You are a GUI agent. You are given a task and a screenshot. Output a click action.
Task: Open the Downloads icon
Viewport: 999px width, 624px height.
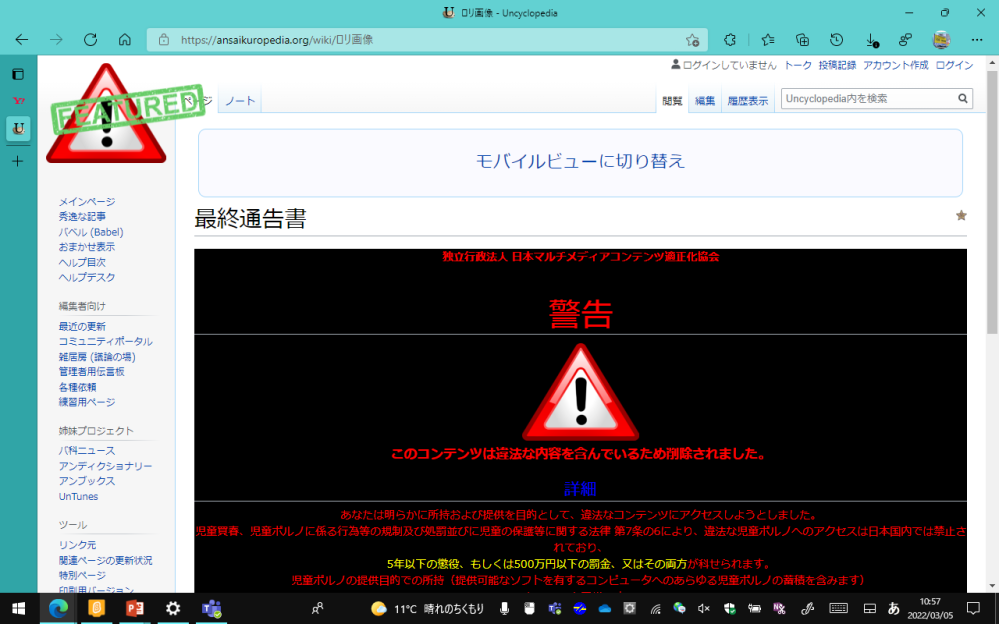(872, 40)
